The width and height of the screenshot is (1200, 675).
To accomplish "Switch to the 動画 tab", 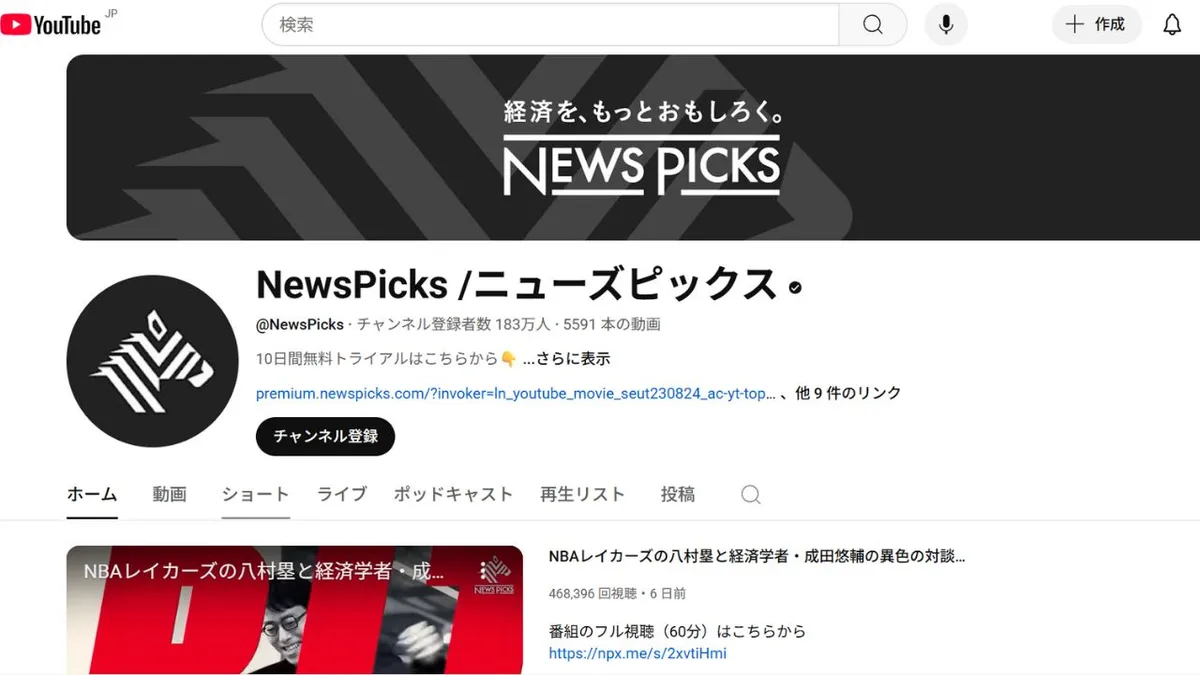I will (x=170, y=494).
